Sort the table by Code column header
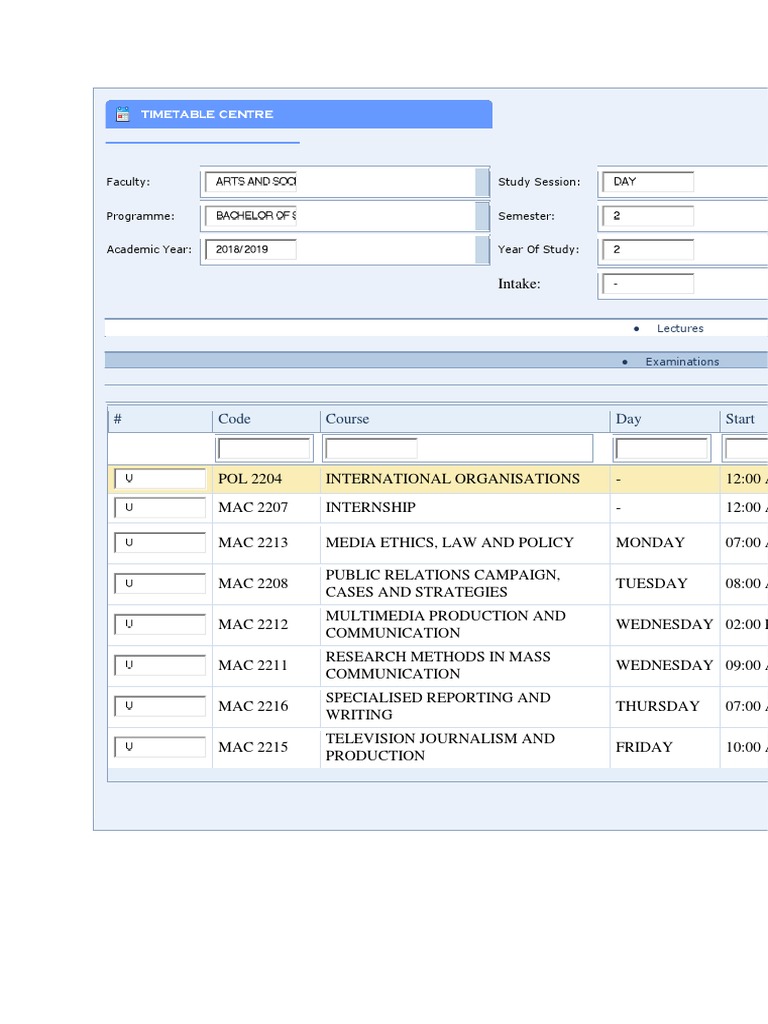Screen dimensions: 768x1024 (234, 419)
